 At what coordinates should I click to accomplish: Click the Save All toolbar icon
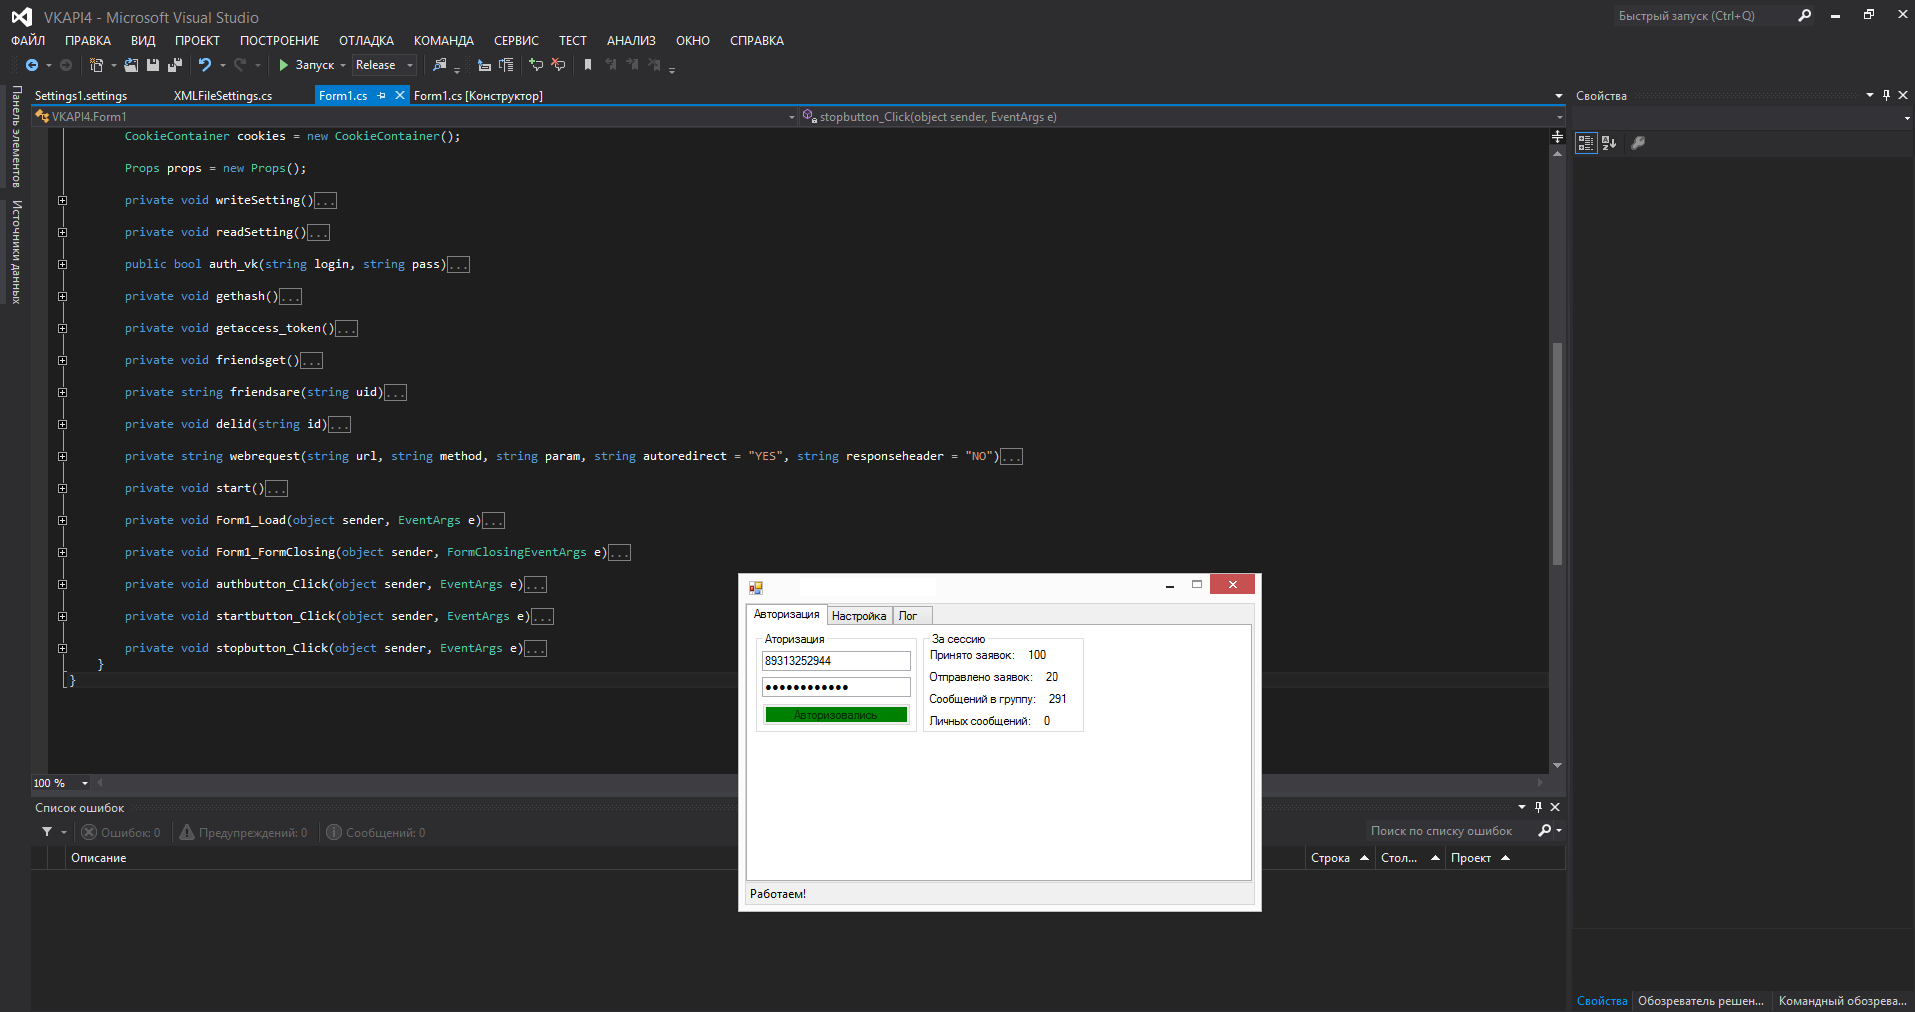point(175,65)
